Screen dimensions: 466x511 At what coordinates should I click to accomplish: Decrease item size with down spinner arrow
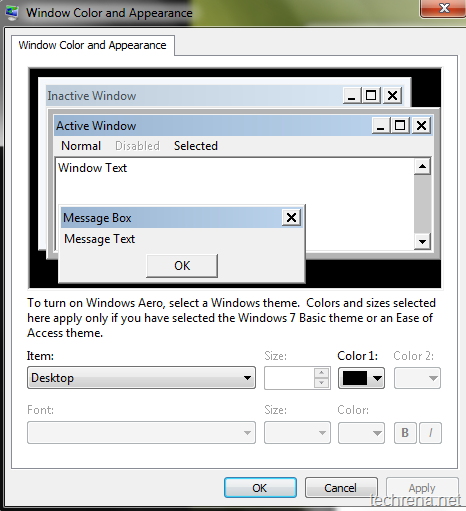click(x=322, y=383)
